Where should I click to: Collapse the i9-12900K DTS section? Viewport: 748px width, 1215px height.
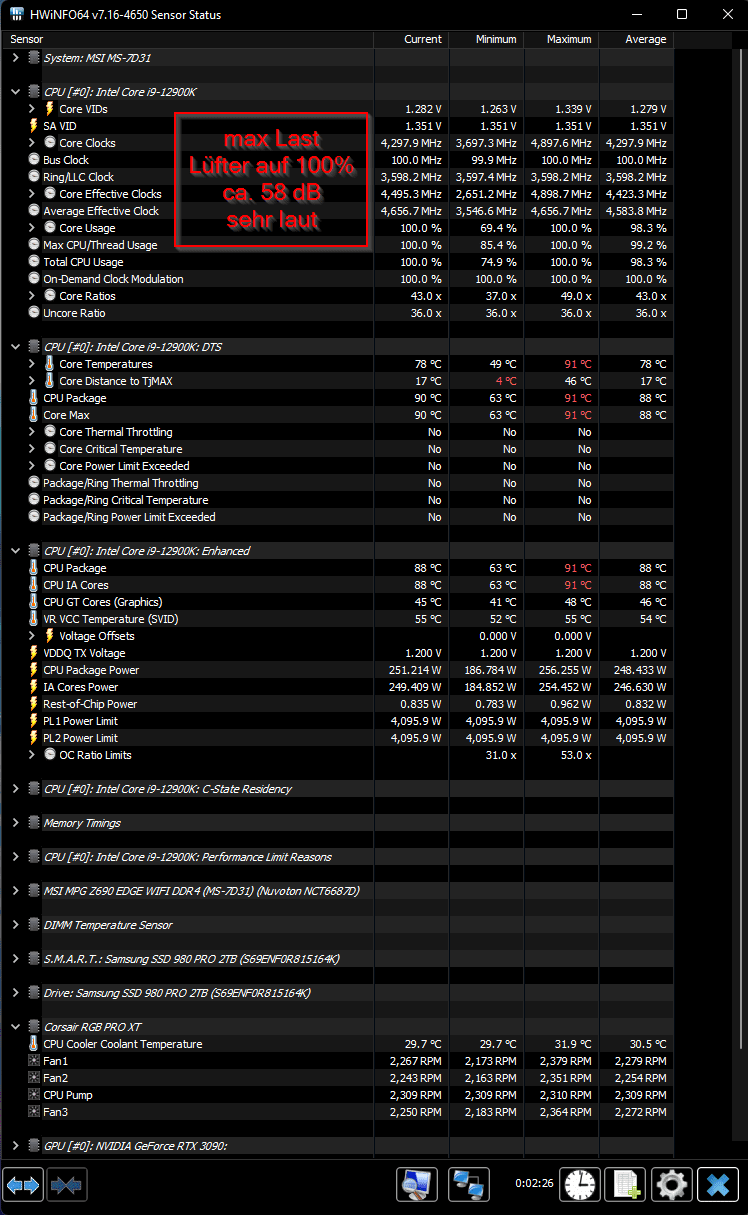(x=15, y=347)
